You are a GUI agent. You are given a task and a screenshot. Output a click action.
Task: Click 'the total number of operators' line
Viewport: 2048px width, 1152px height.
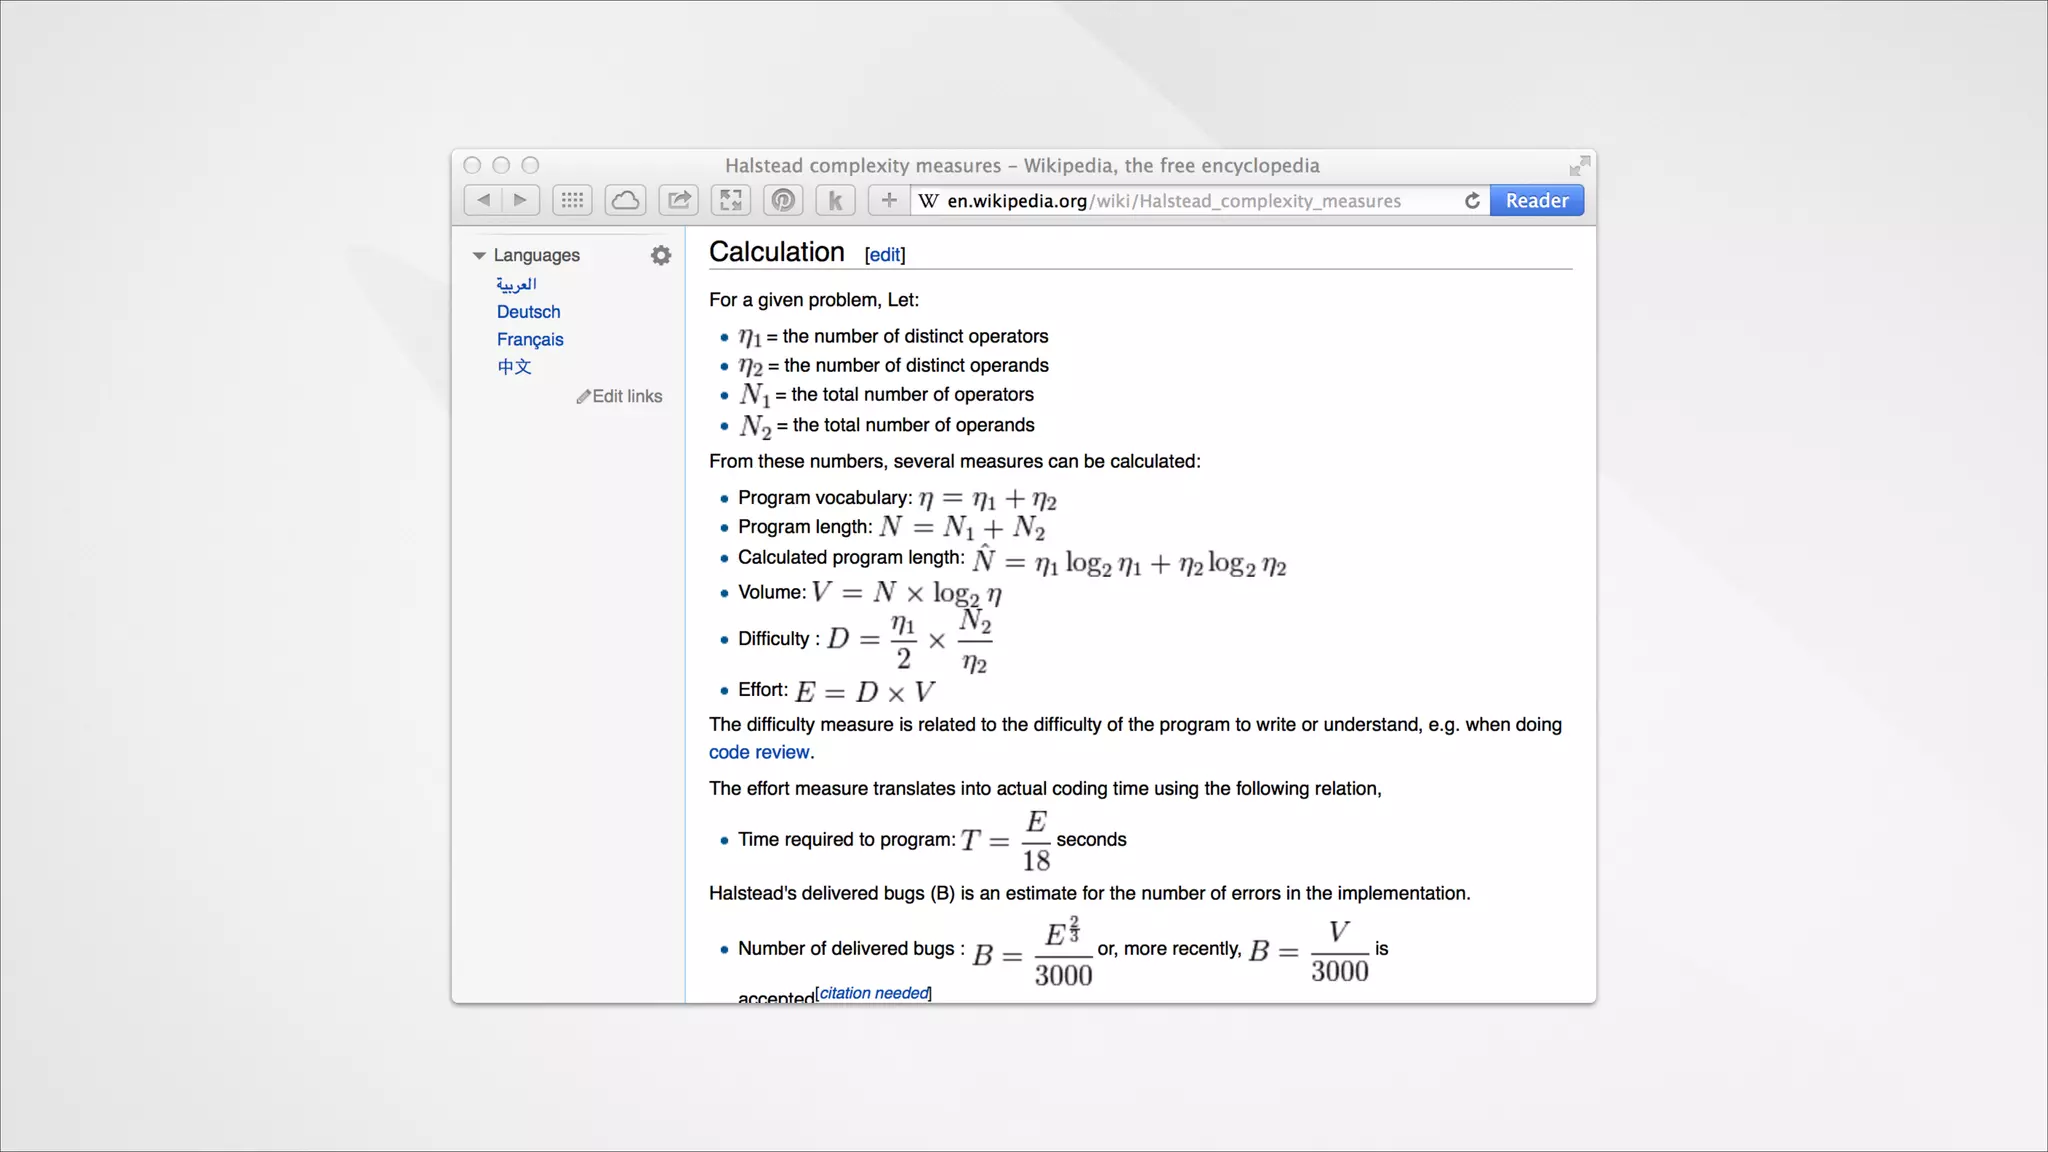[x=886, y=395]
